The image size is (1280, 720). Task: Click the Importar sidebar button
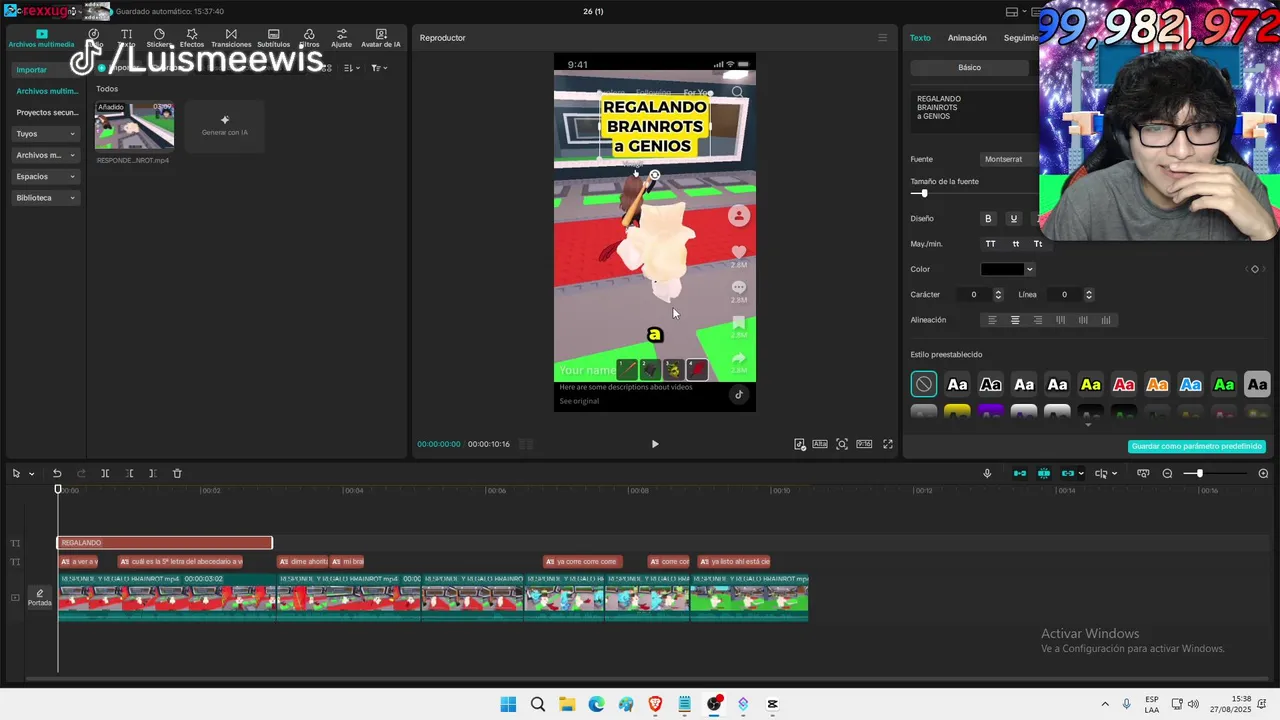tap(46, 70)
